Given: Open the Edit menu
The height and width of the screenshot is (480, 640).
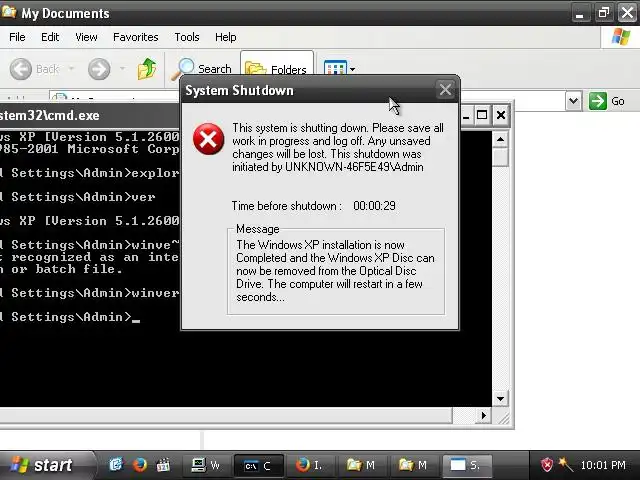Looking at the screenshot, I should (50, 37).
